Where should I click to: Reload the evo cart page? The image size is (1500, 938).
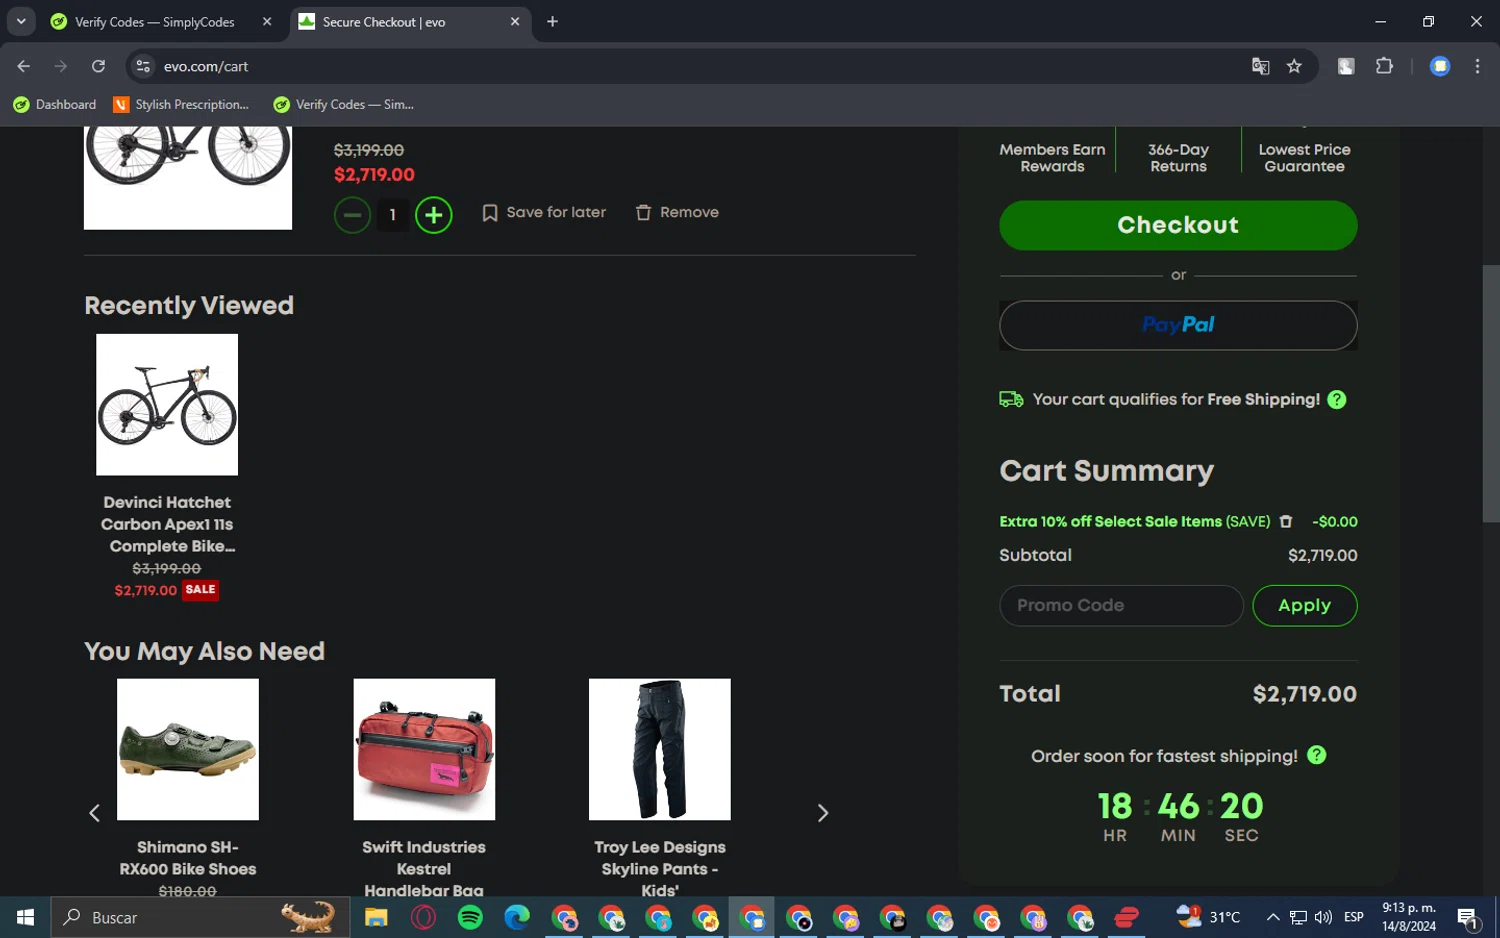click(98, 66)
